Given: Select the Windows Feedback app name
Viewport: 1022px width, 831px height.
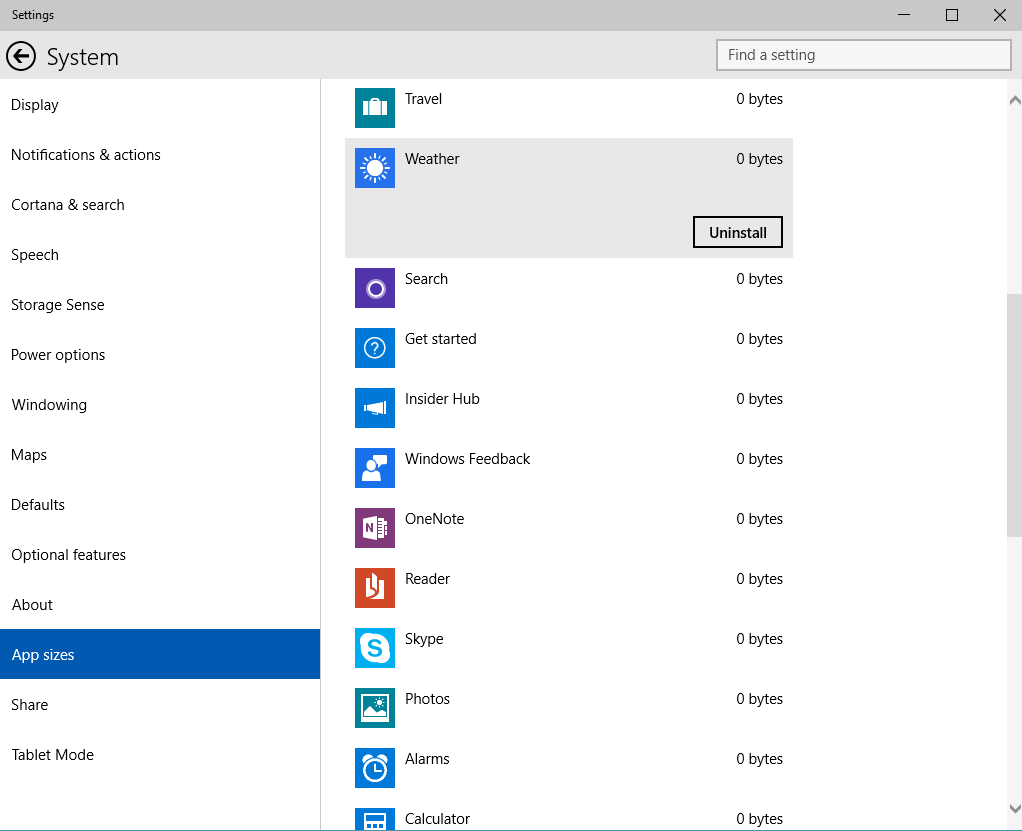Looking at the screenshot, I should [x=467, y=459].
